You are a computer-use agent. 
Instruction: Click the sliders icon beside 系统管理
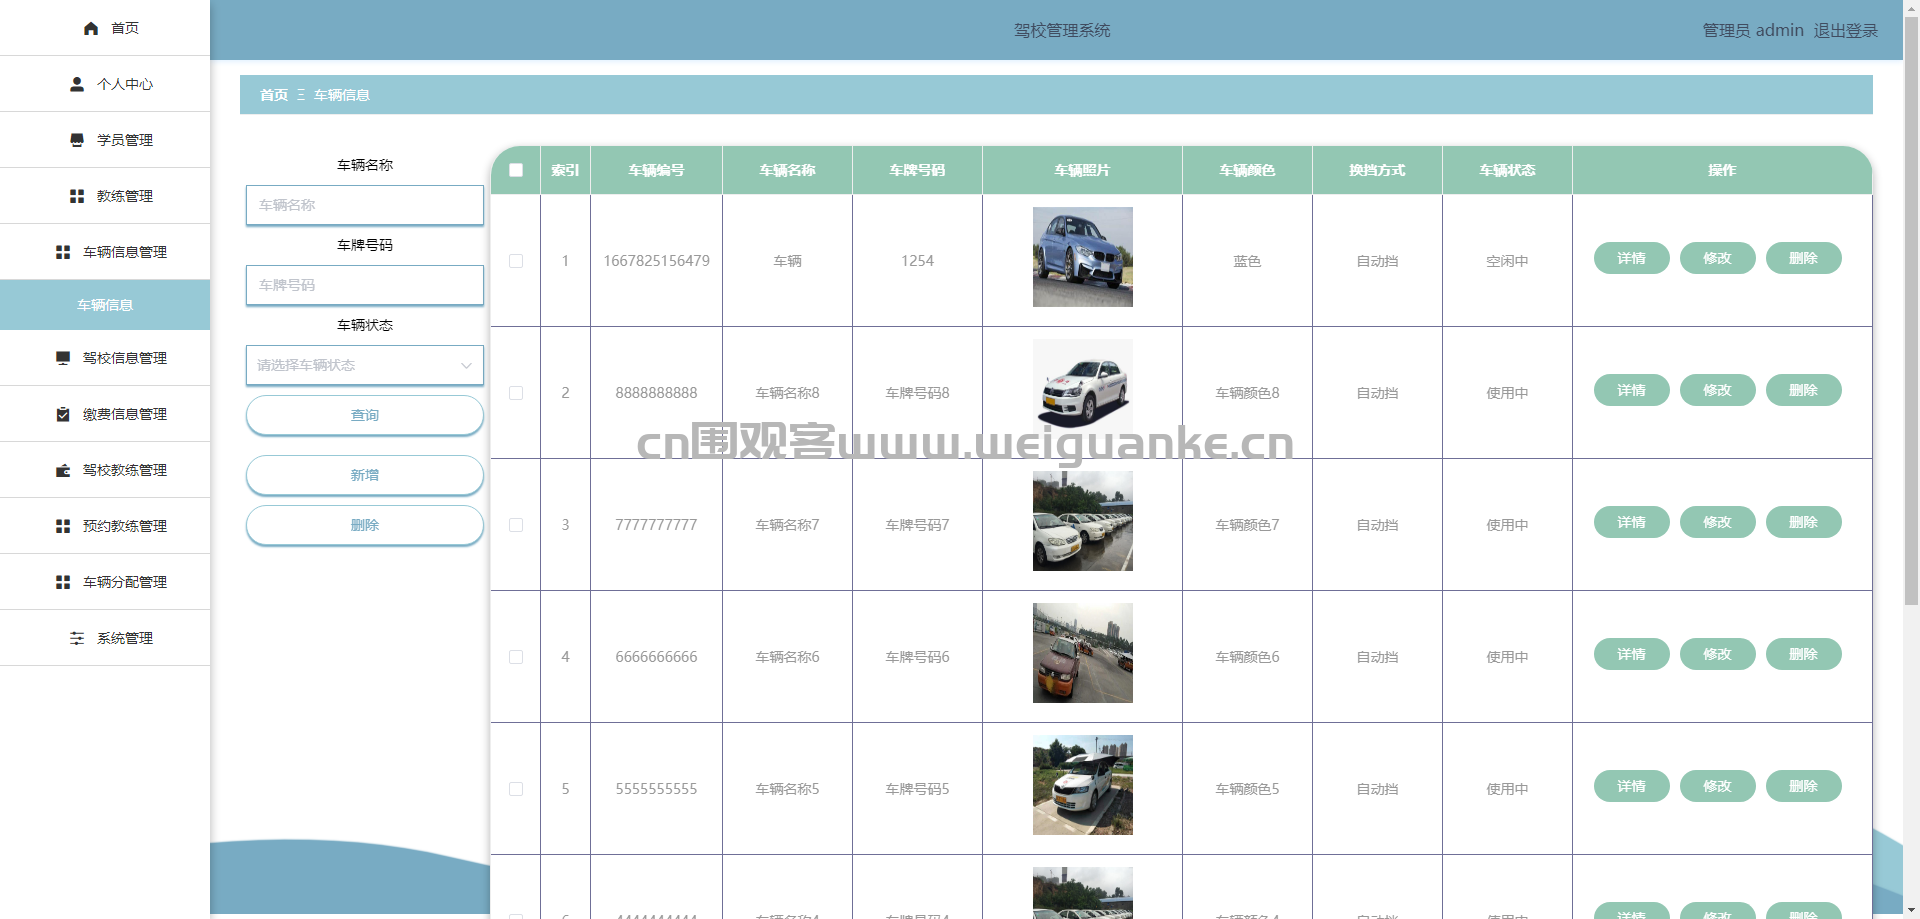click(77, 638)
